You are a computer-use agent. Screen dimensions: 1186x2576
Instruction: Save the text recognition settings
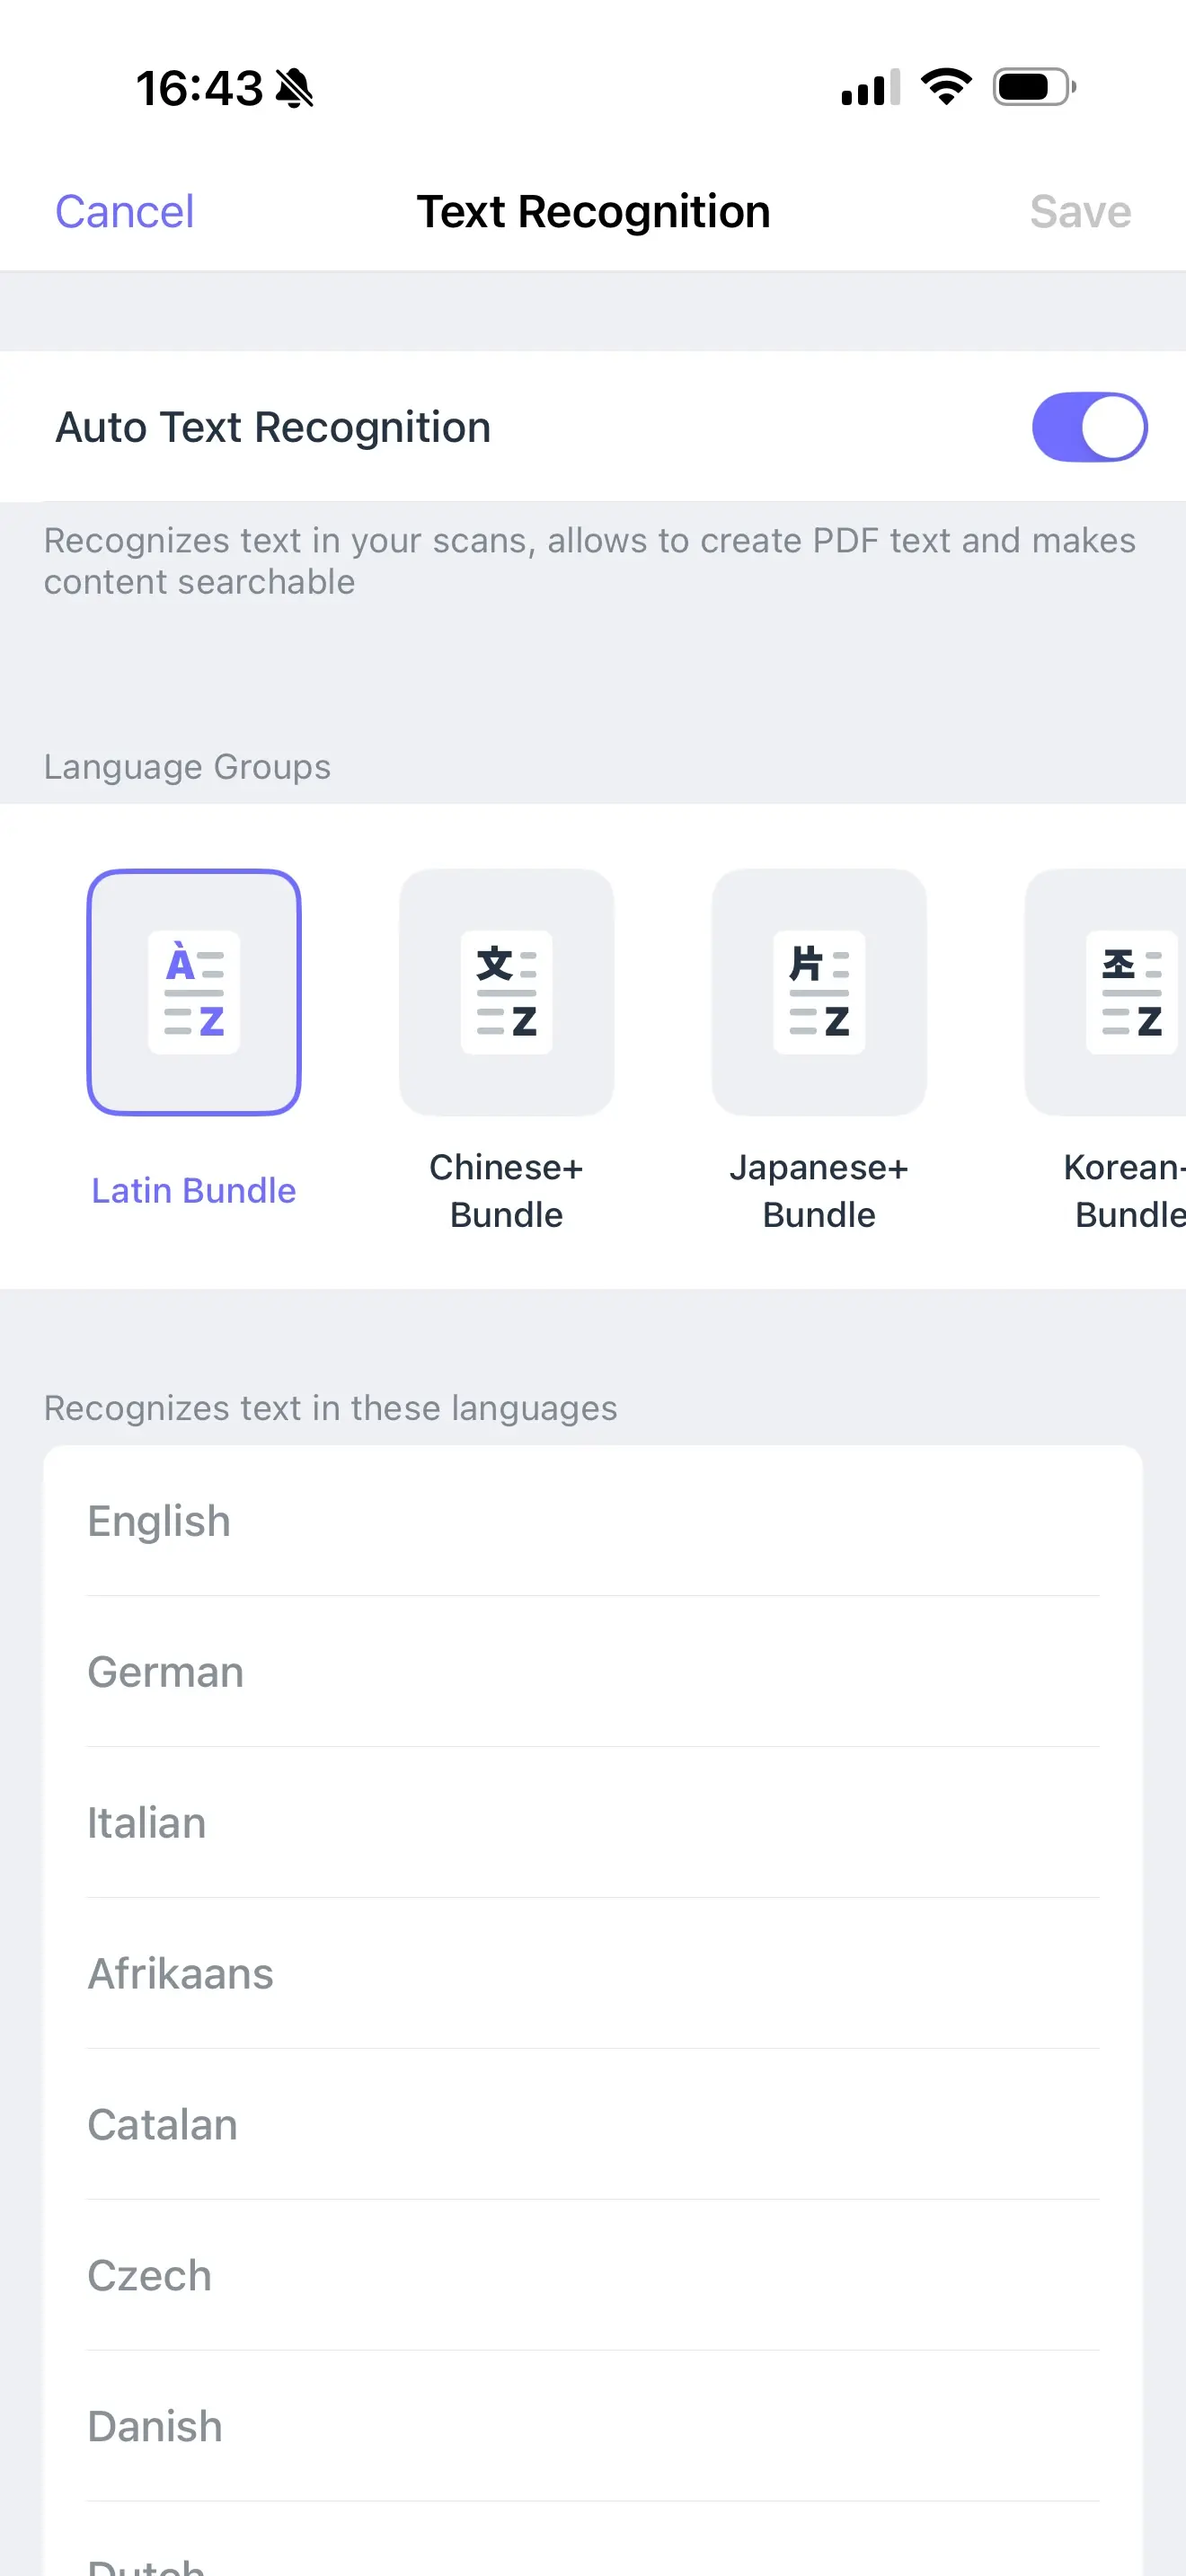point(1080,212)
